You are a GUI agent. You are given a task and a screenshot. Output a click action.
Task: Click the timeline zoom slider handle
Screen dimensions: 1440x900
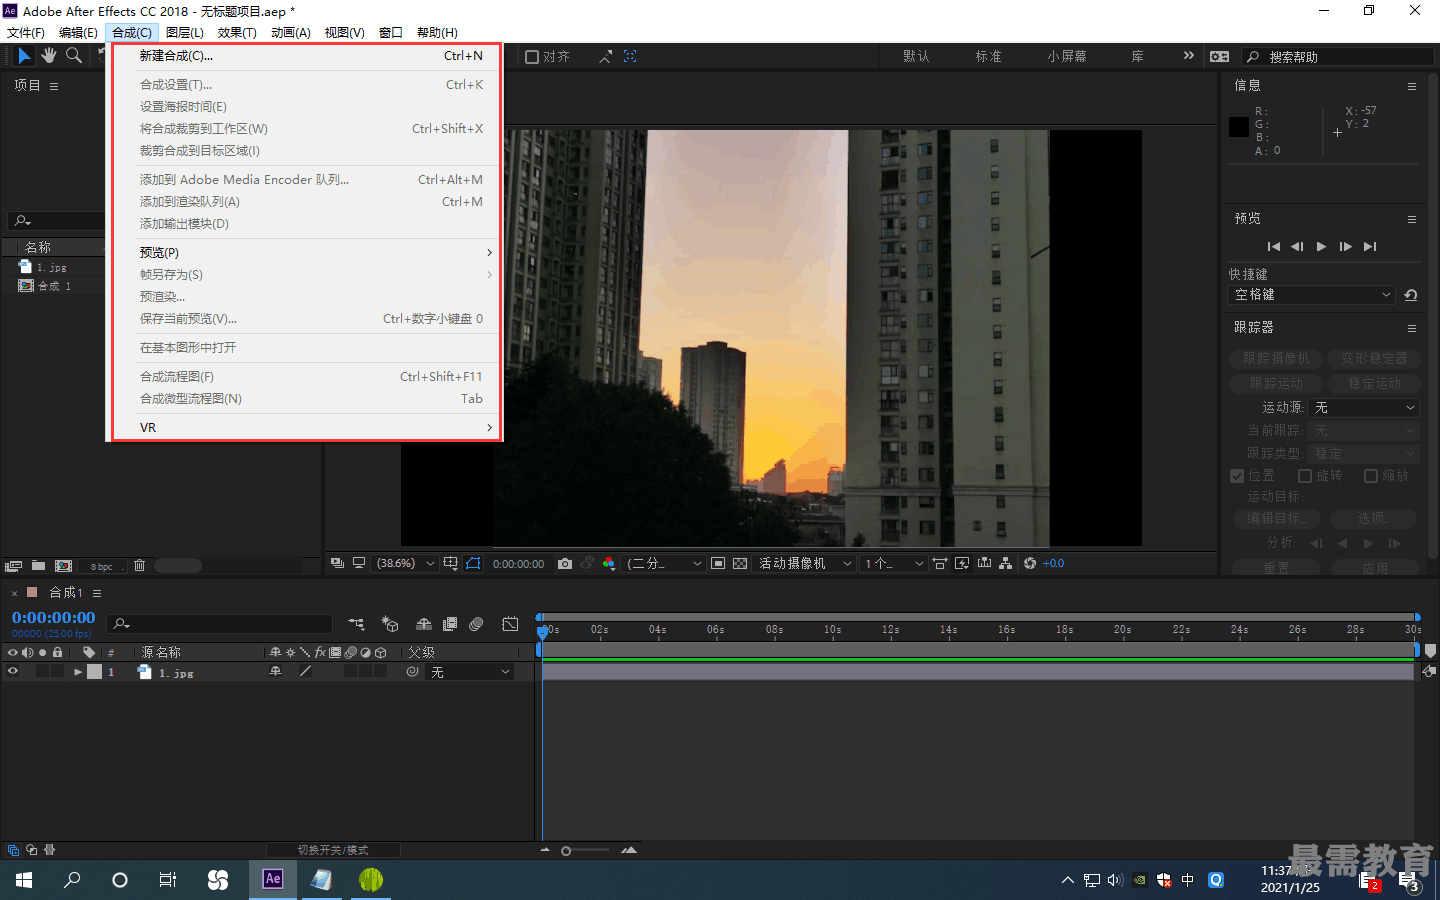(x=566, y=851)
